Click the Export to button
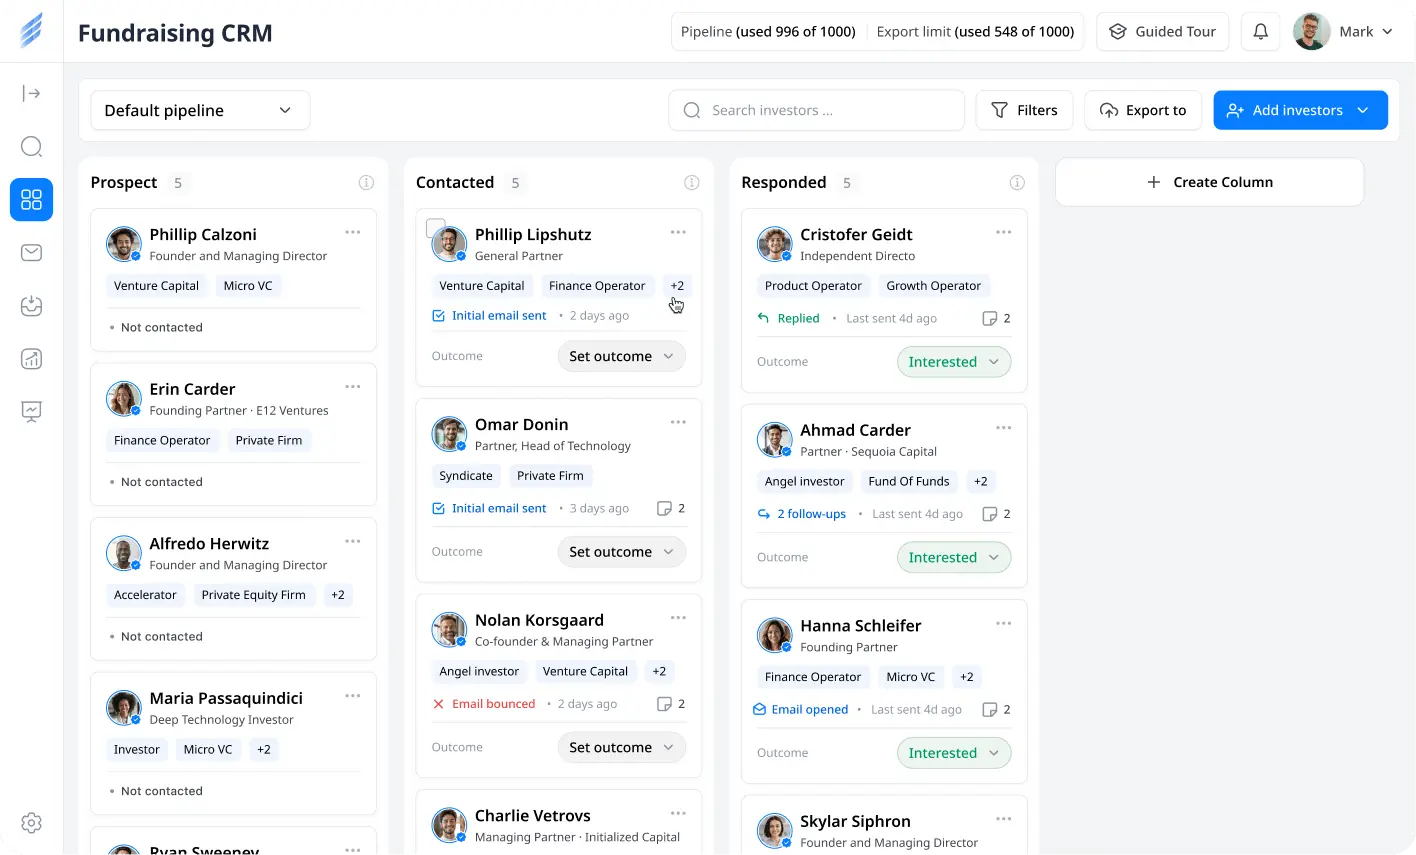Image resolution: width=1416 pixels, height=855 pixels. point(1143,110)
